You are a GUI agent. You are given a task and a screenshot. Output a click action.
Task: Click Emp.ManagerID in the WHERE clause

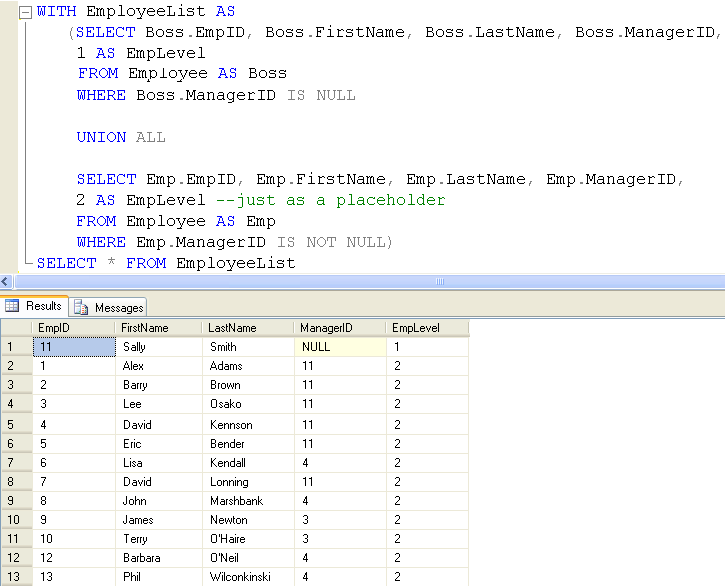pos(201,242)
